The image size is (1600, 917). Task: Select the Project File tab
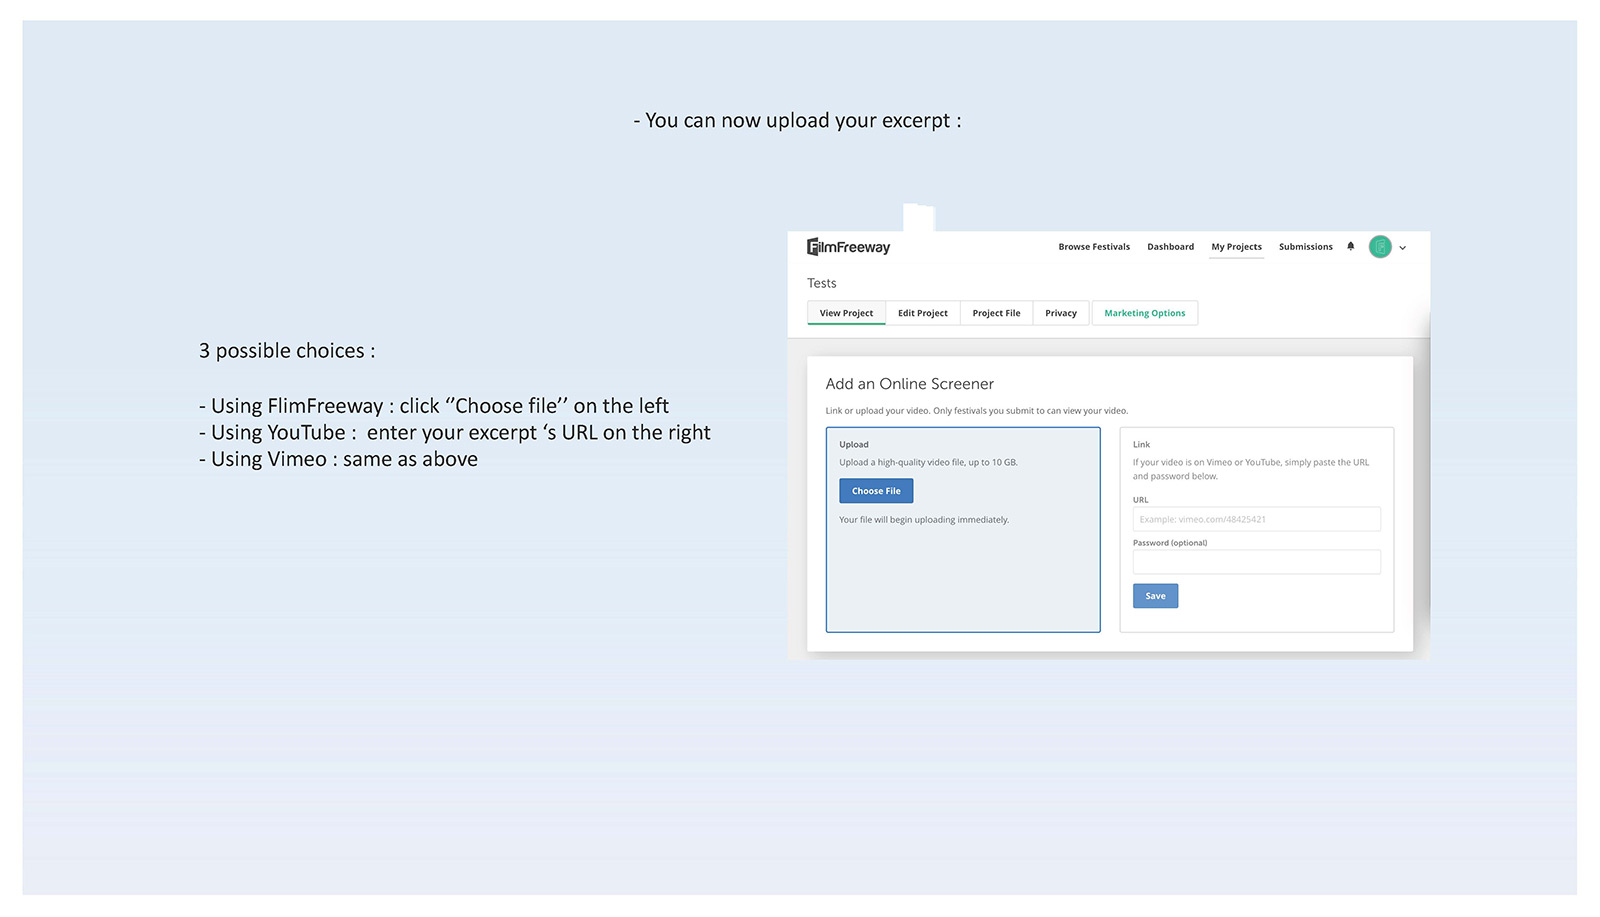[x=996, y=313]
